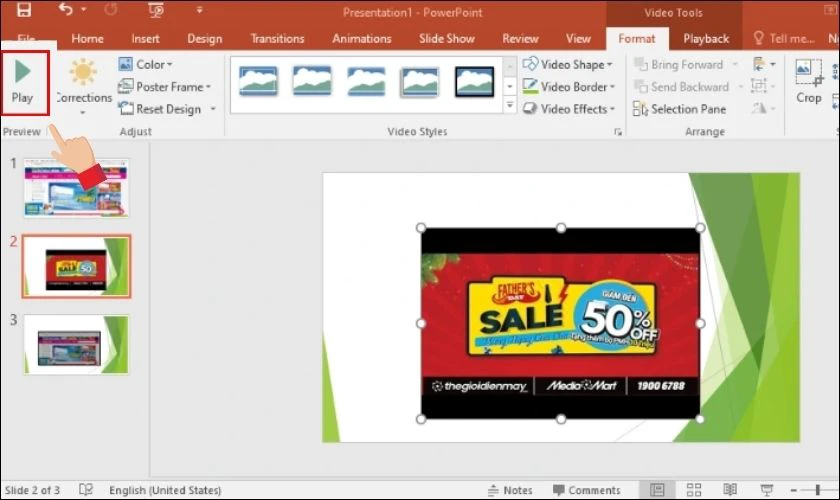Switch to the Design tab

coord(205,39)
